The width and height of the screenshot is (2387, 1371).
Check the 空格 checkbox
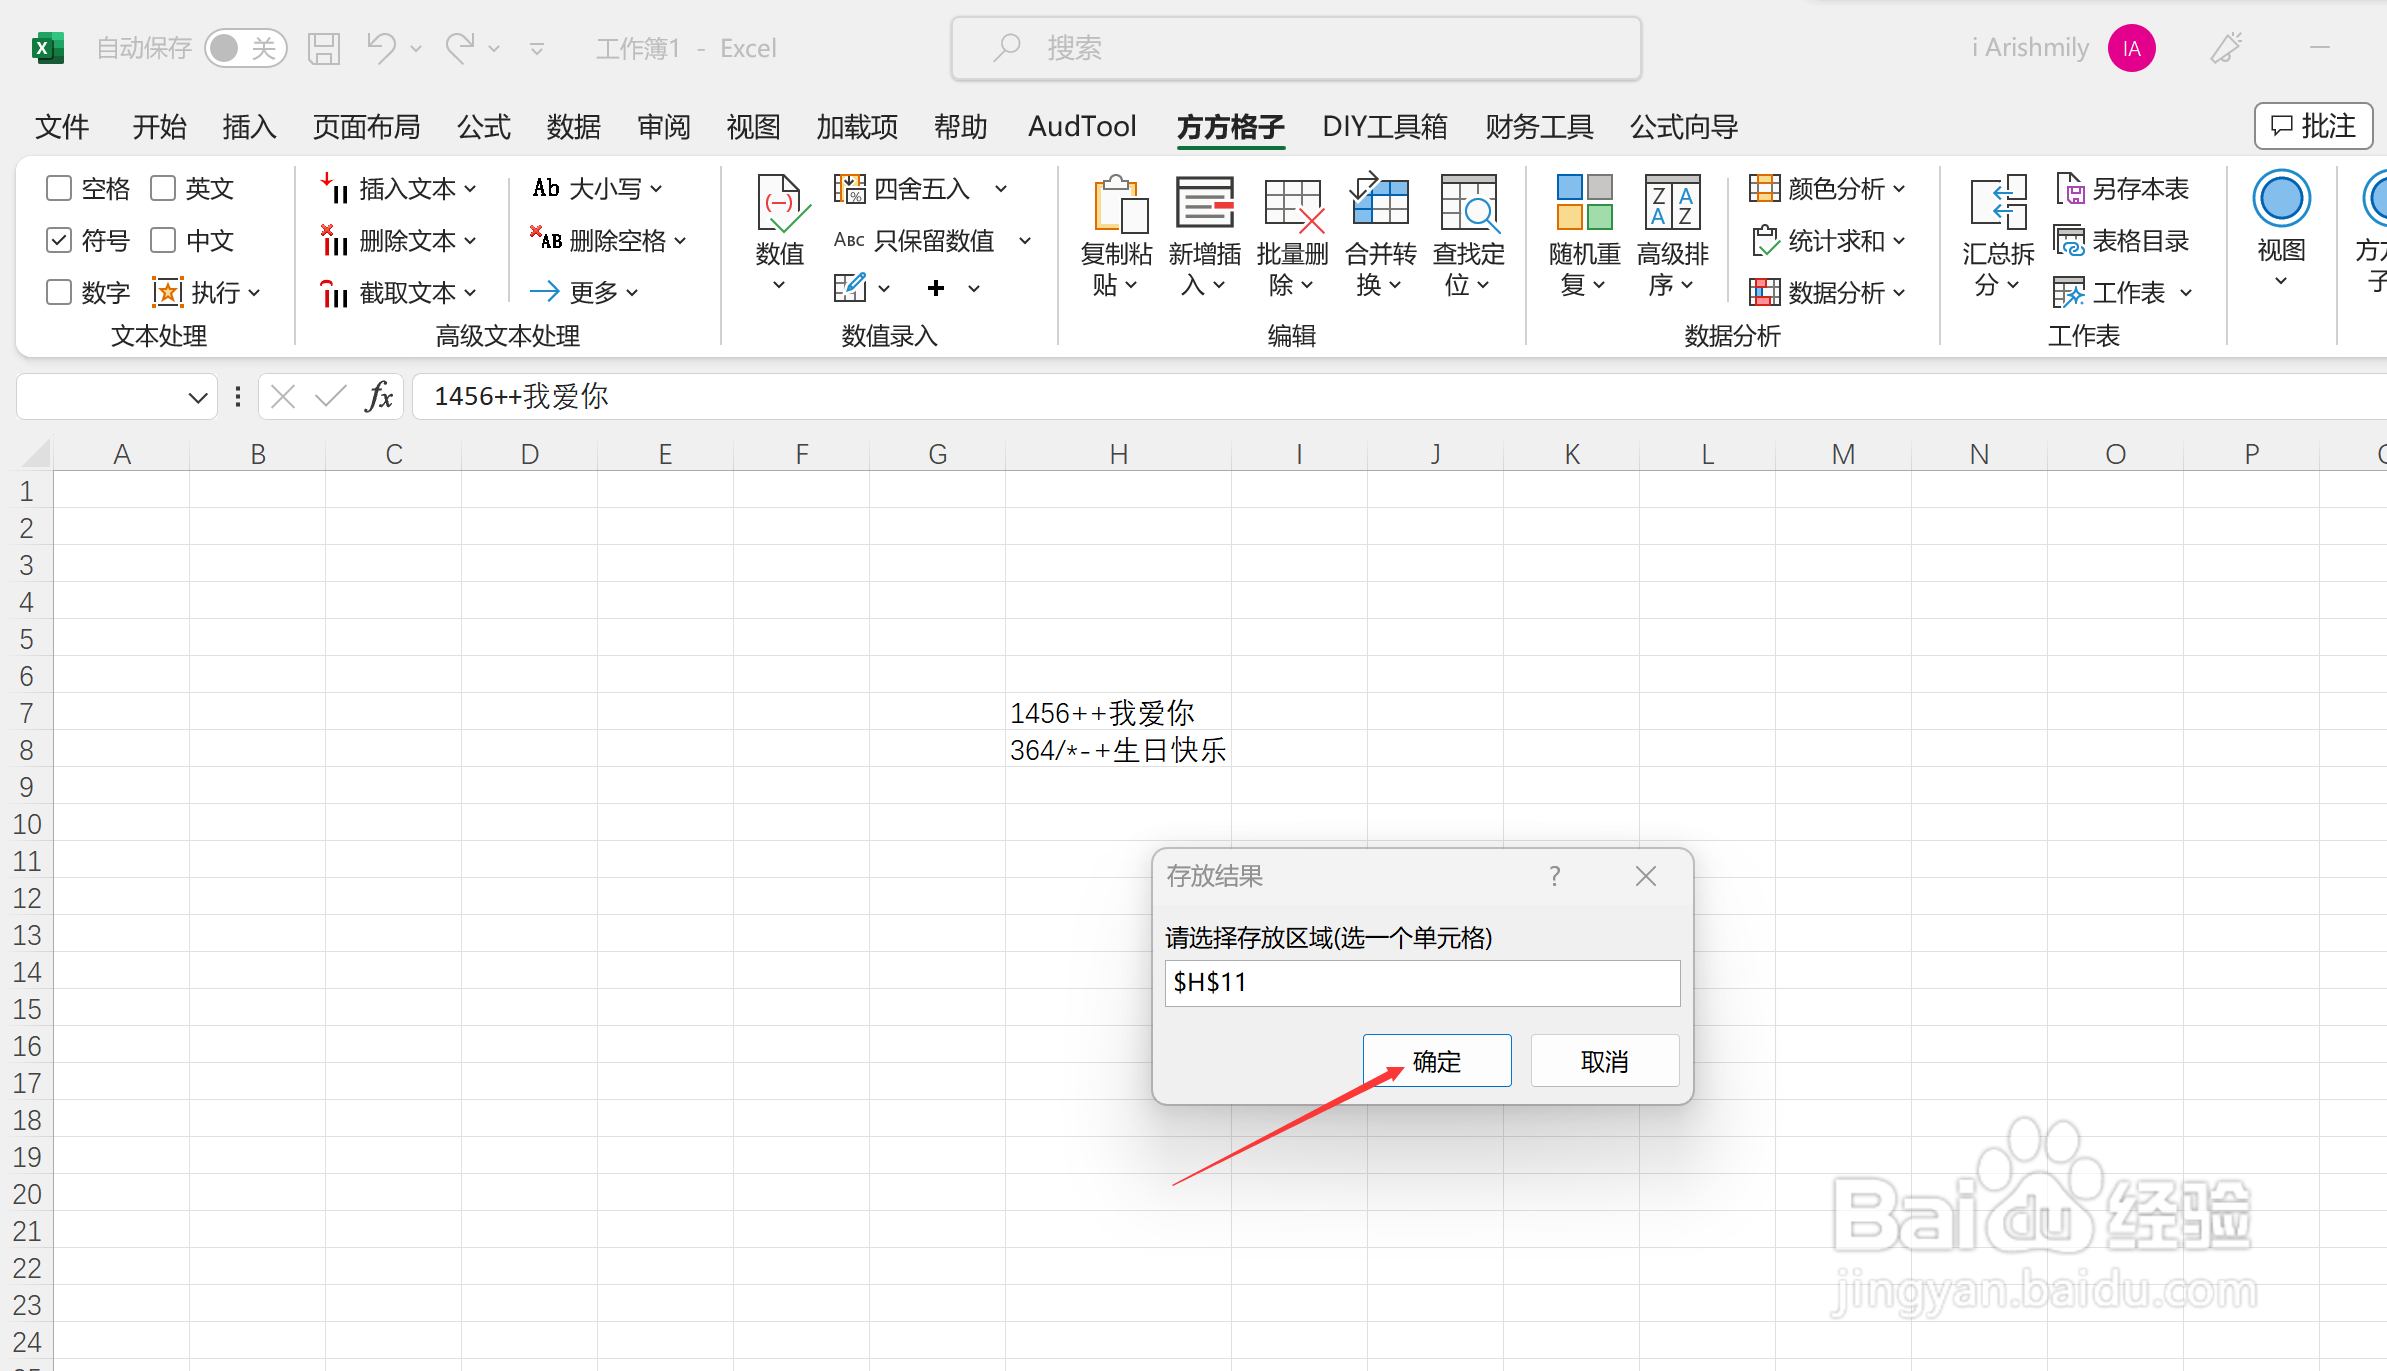click(59, 188)
